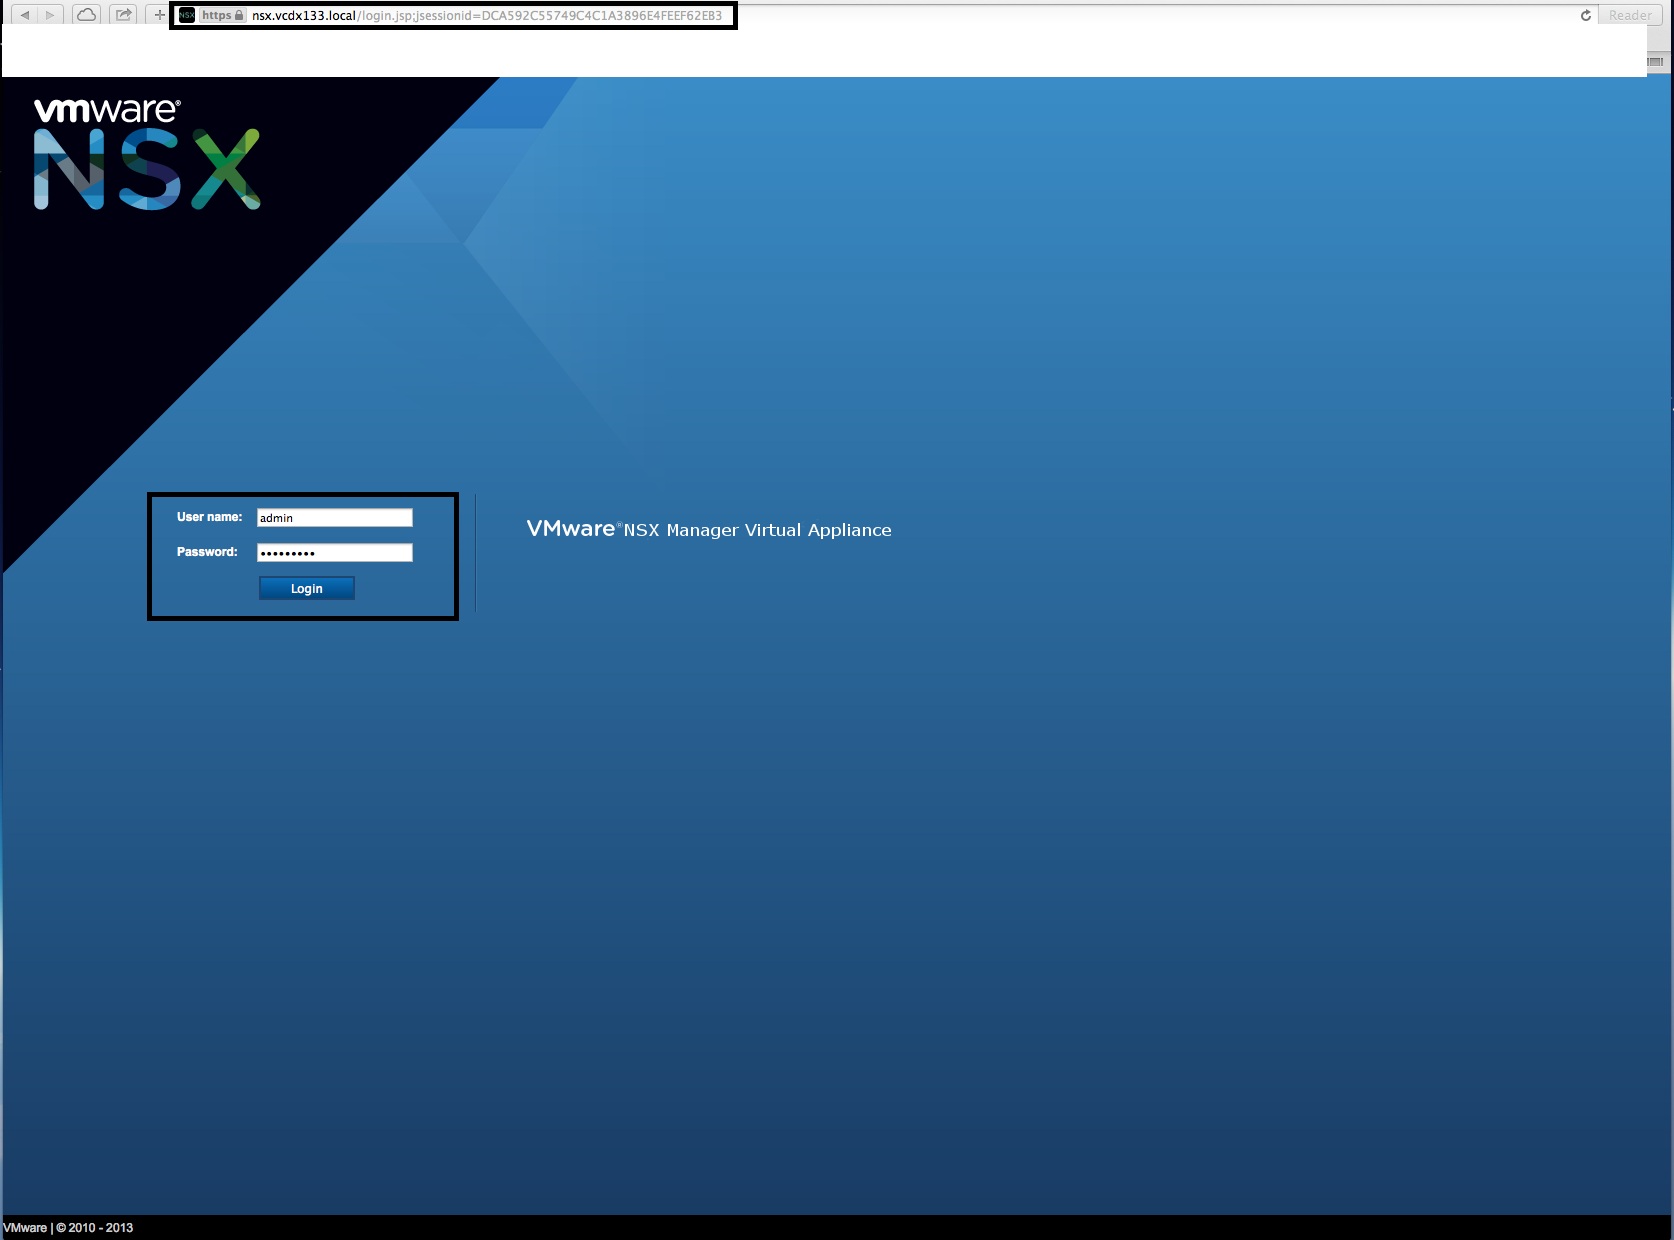Go forward using the browser forward arrow
Image resolution: width=1674 pixels, height=1240 pixels.
[50, 15]
